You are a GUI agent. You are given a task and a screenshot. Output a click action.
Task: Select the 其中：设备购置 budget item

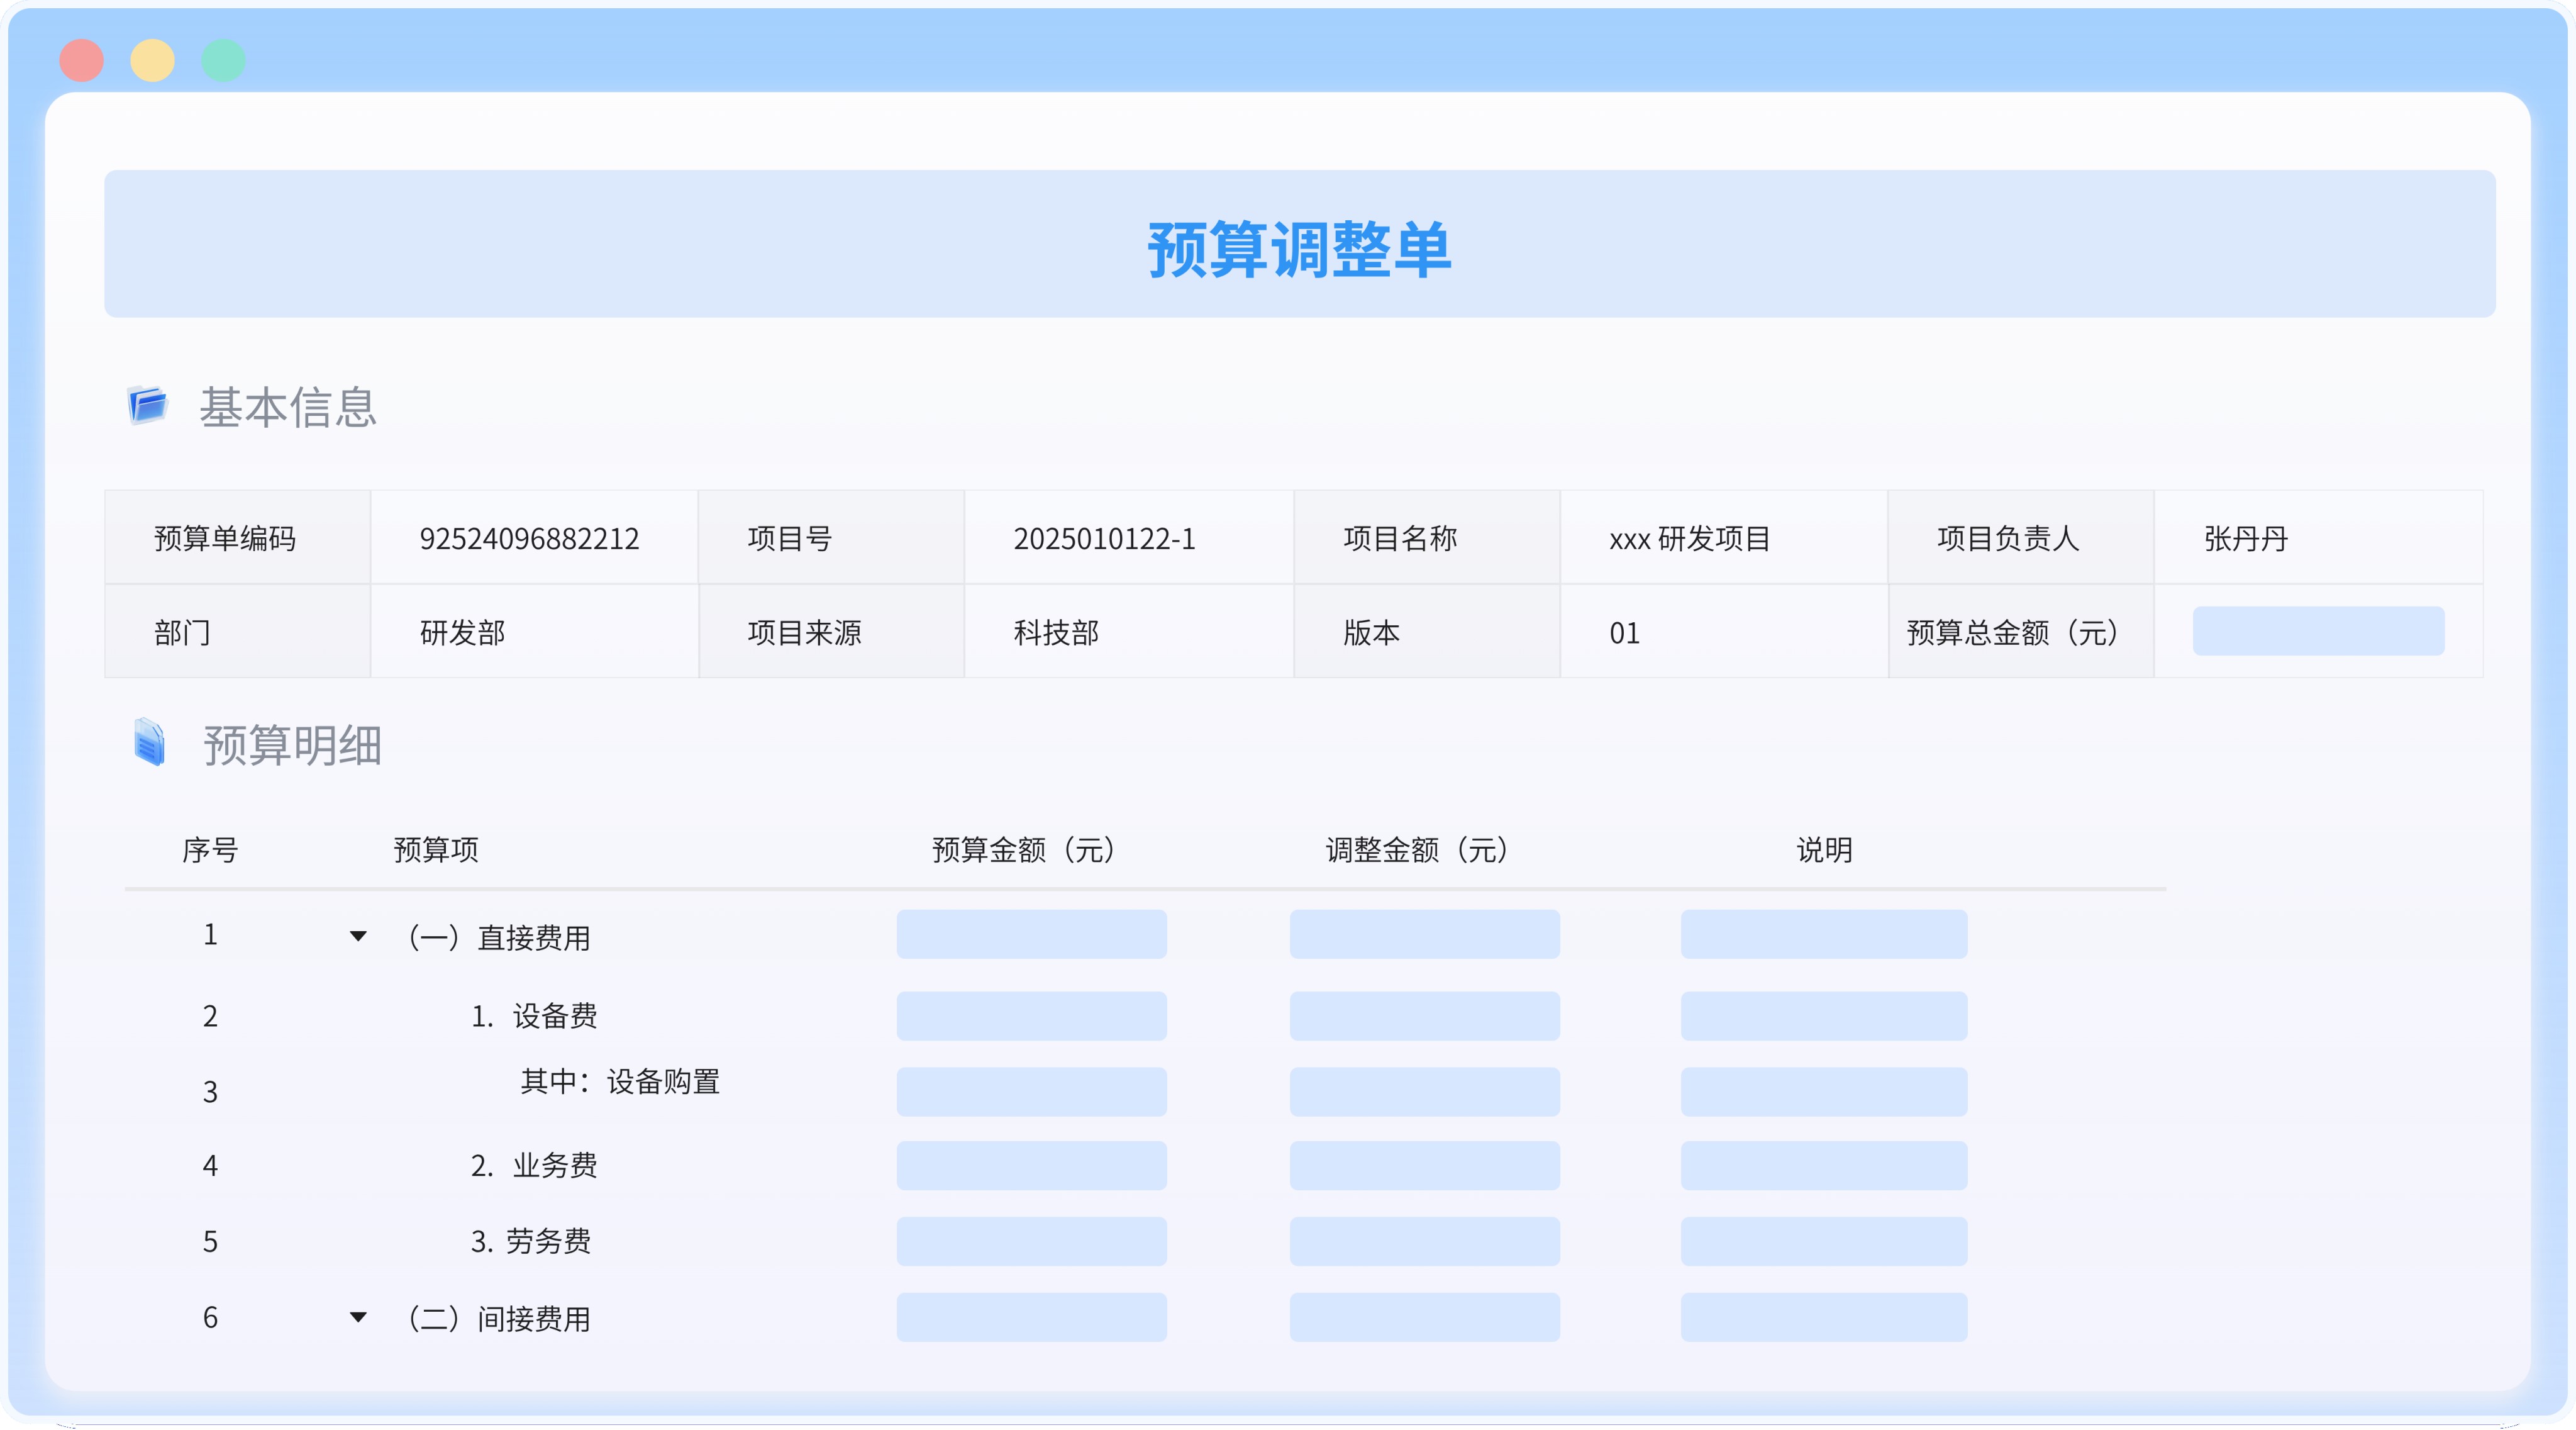tap(620, 1081)
